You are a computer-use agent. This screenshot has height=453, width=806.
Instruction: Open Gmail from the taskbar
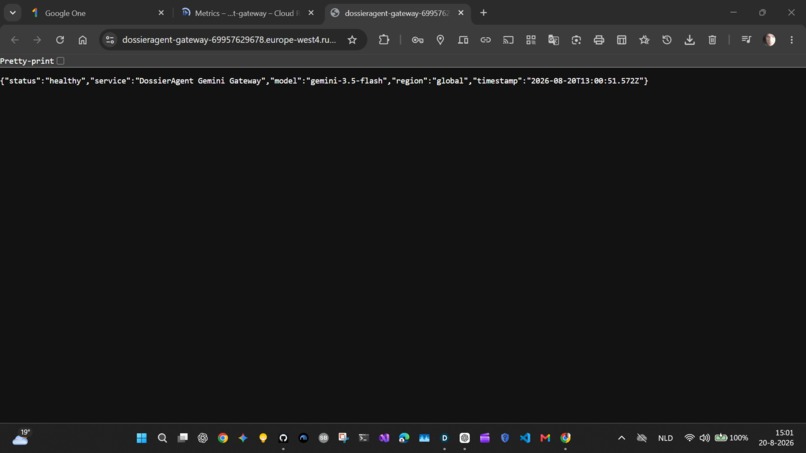(x=545, y=438)
